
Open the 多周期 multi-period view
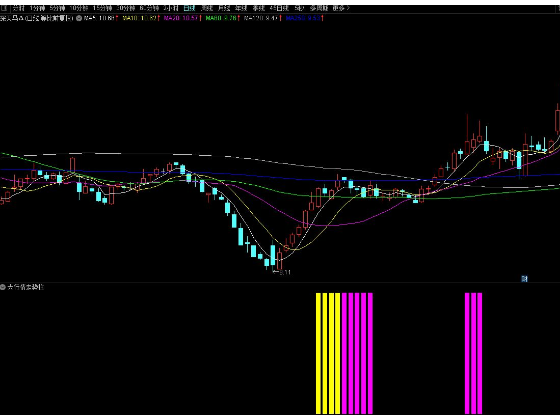(x=319, y=8)
